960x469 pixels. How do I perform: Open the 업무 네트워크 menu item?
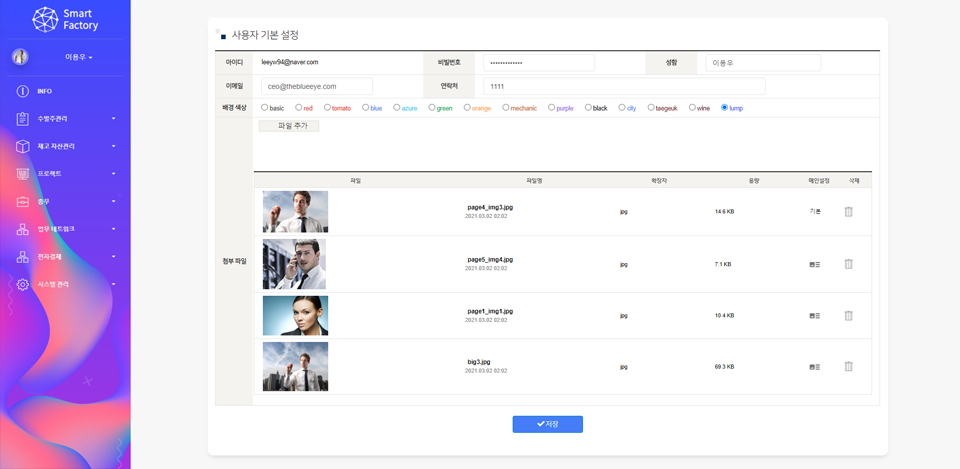tap(56, 229)
